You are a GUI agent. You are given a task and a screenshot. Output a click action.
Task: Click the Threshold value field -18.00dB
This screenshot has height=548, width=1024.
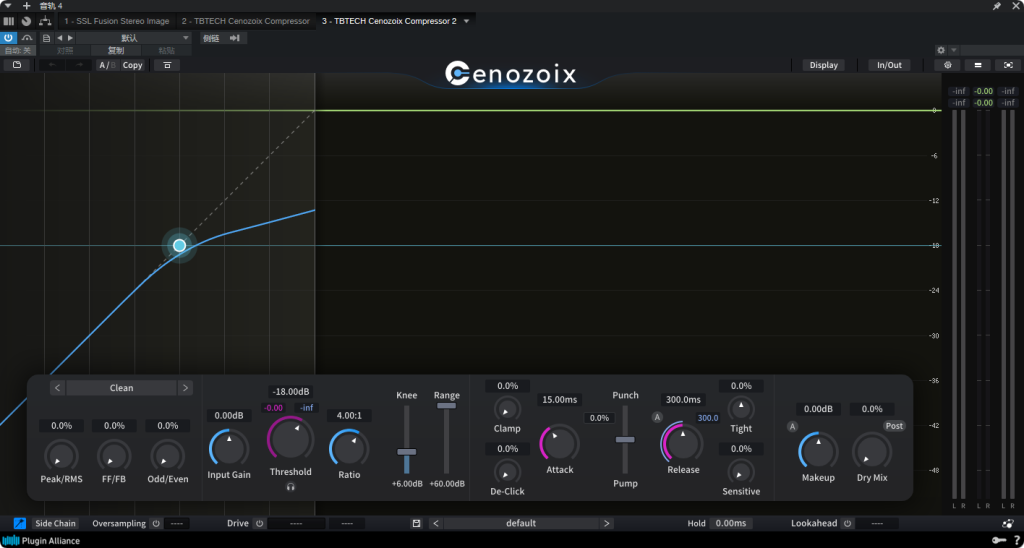[291, 392]
